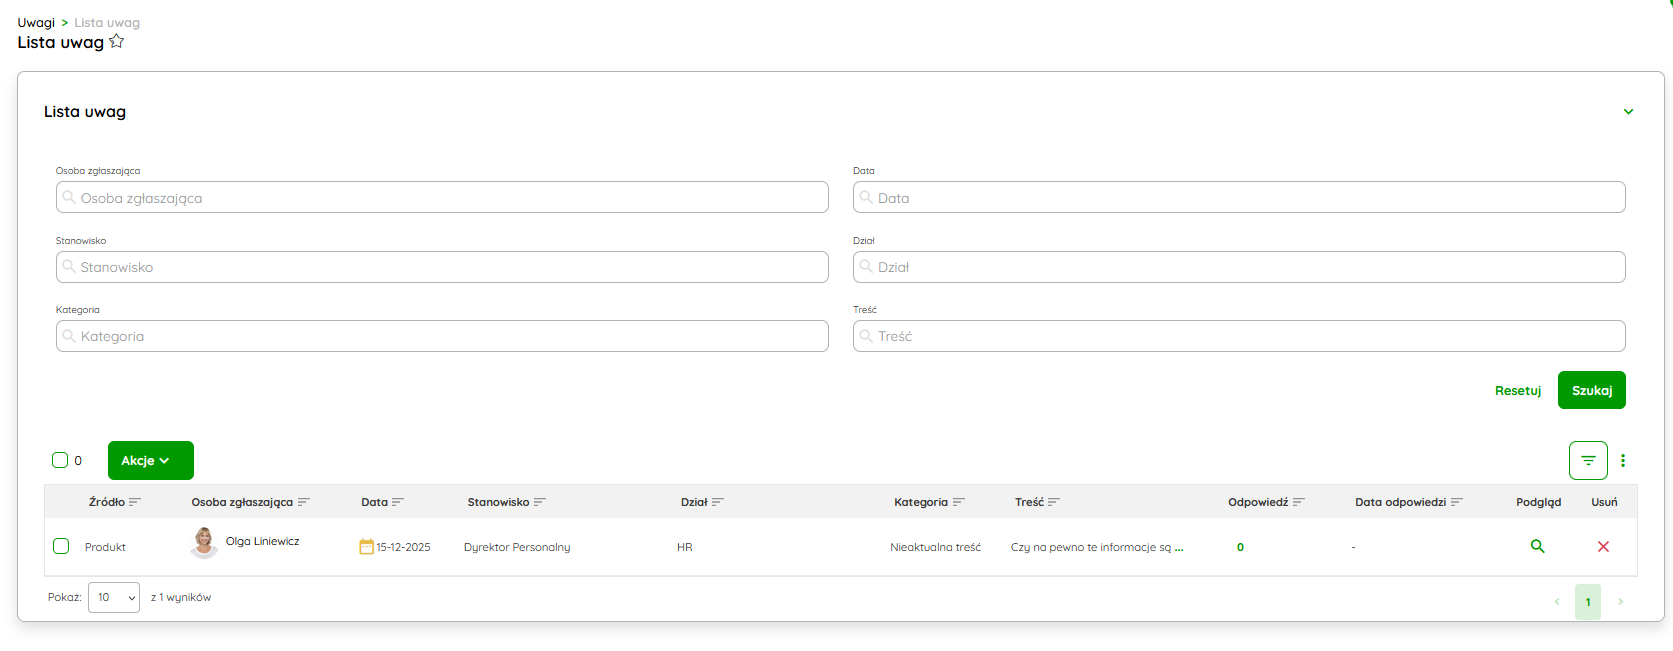Select page 1 in pagination
This screenshot has width=1673, height=651.
(1587, 602)
